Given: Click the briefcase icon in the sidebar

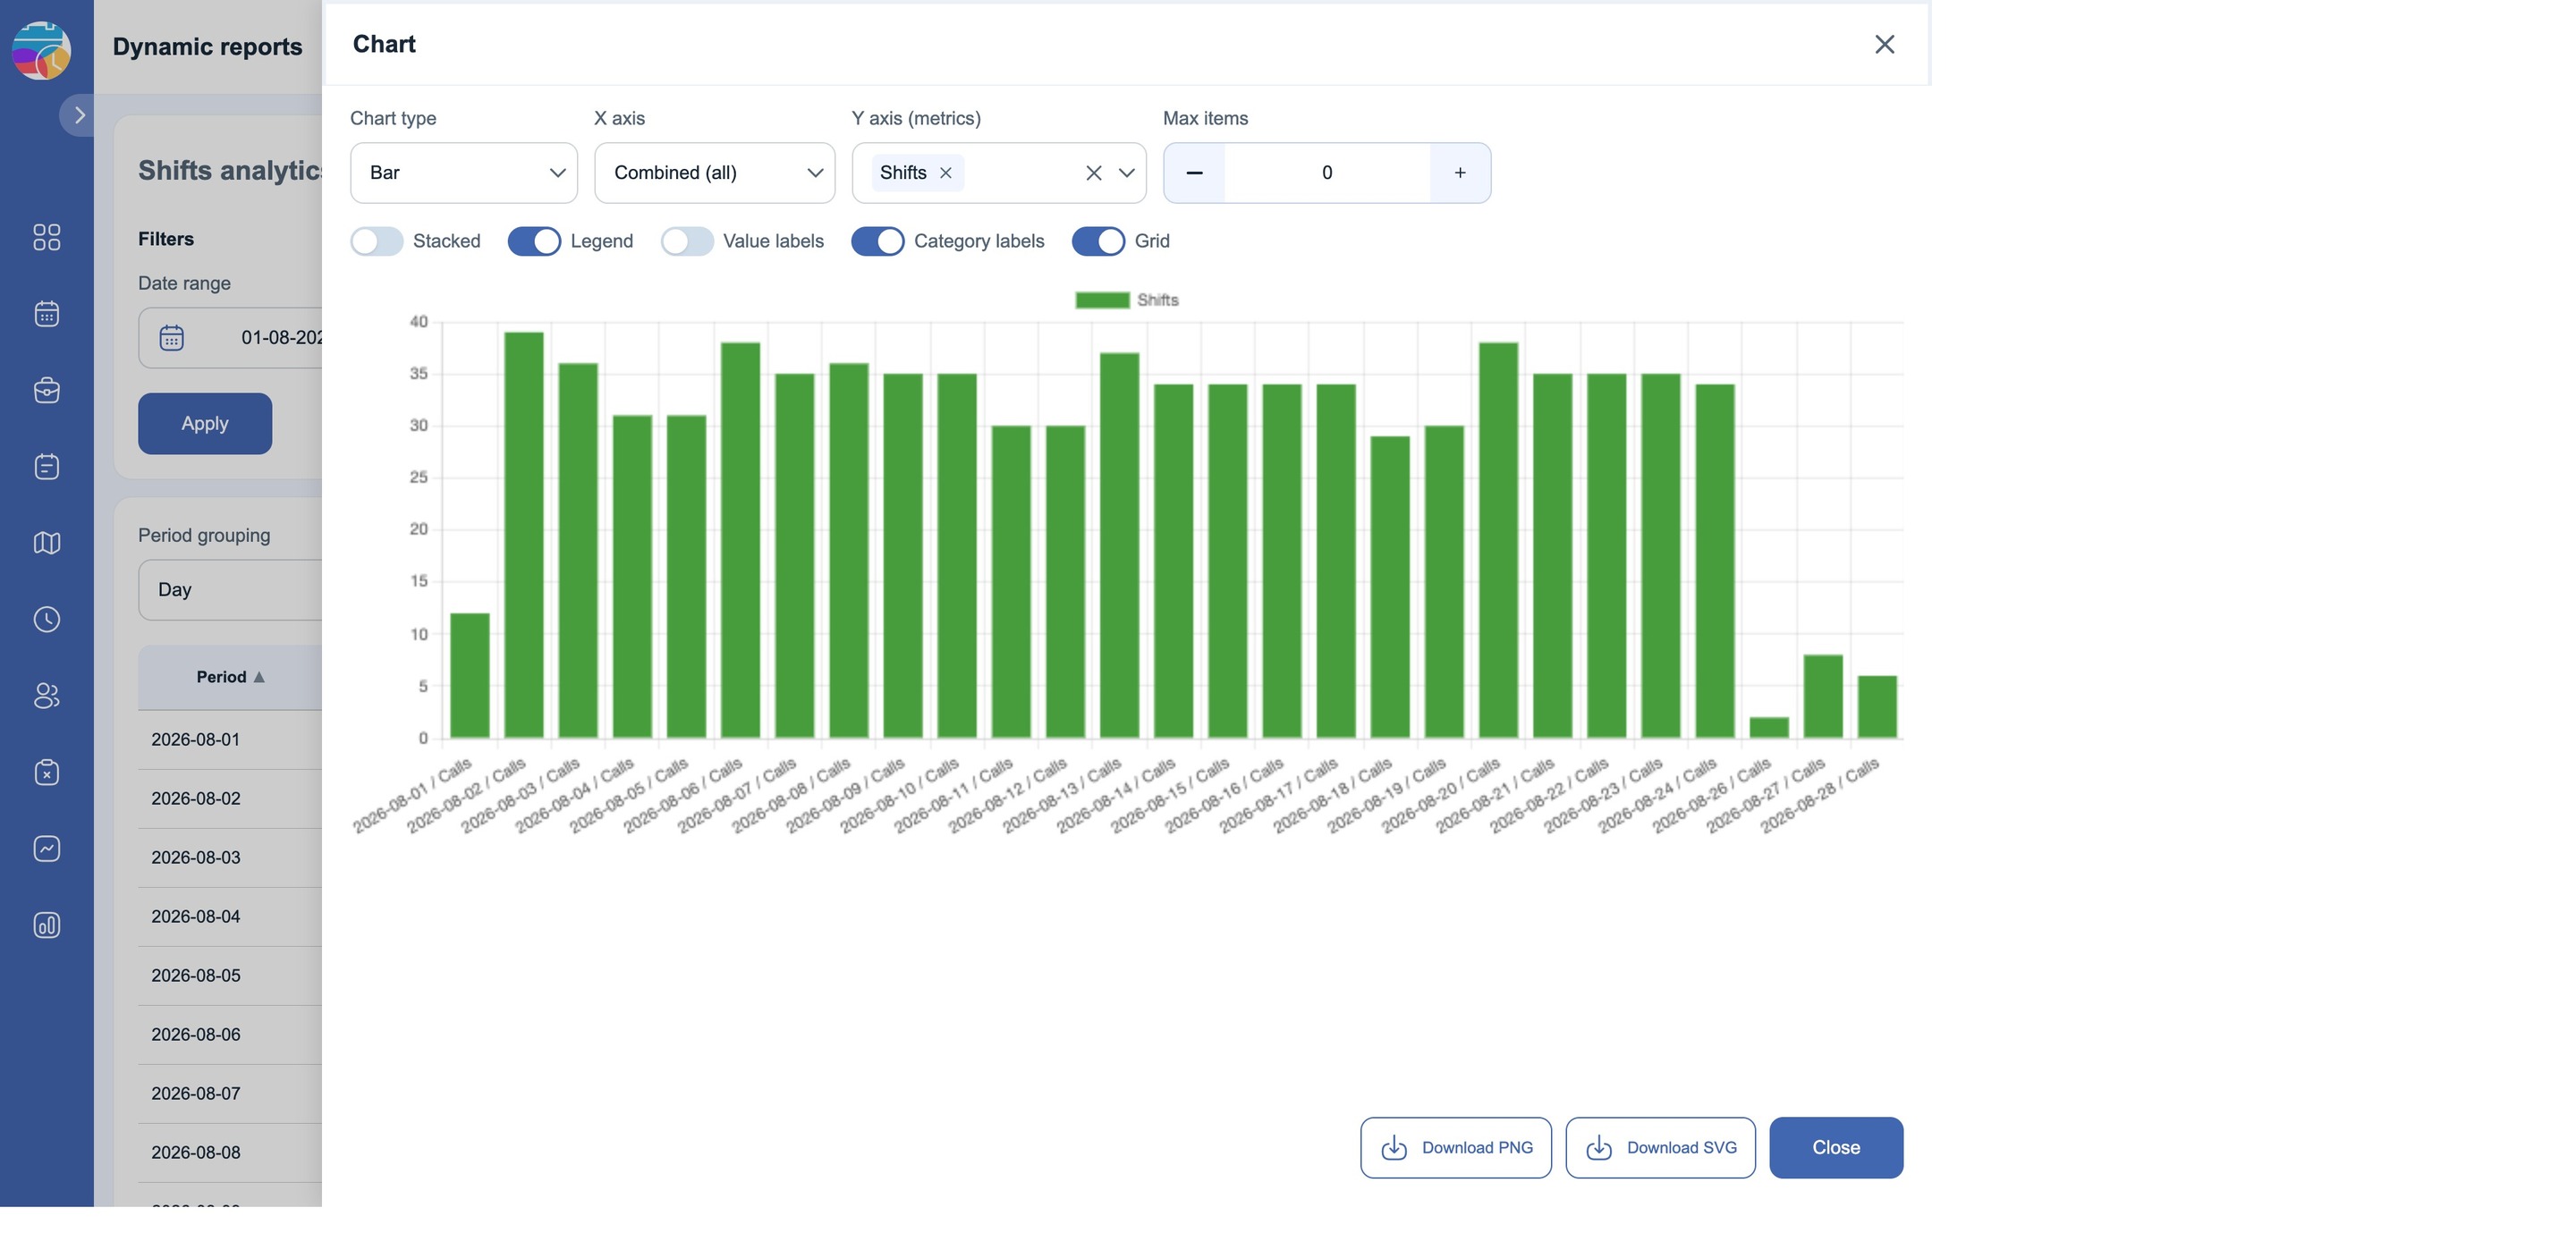Looking at the screenshot, I should (x=47, y=390).
